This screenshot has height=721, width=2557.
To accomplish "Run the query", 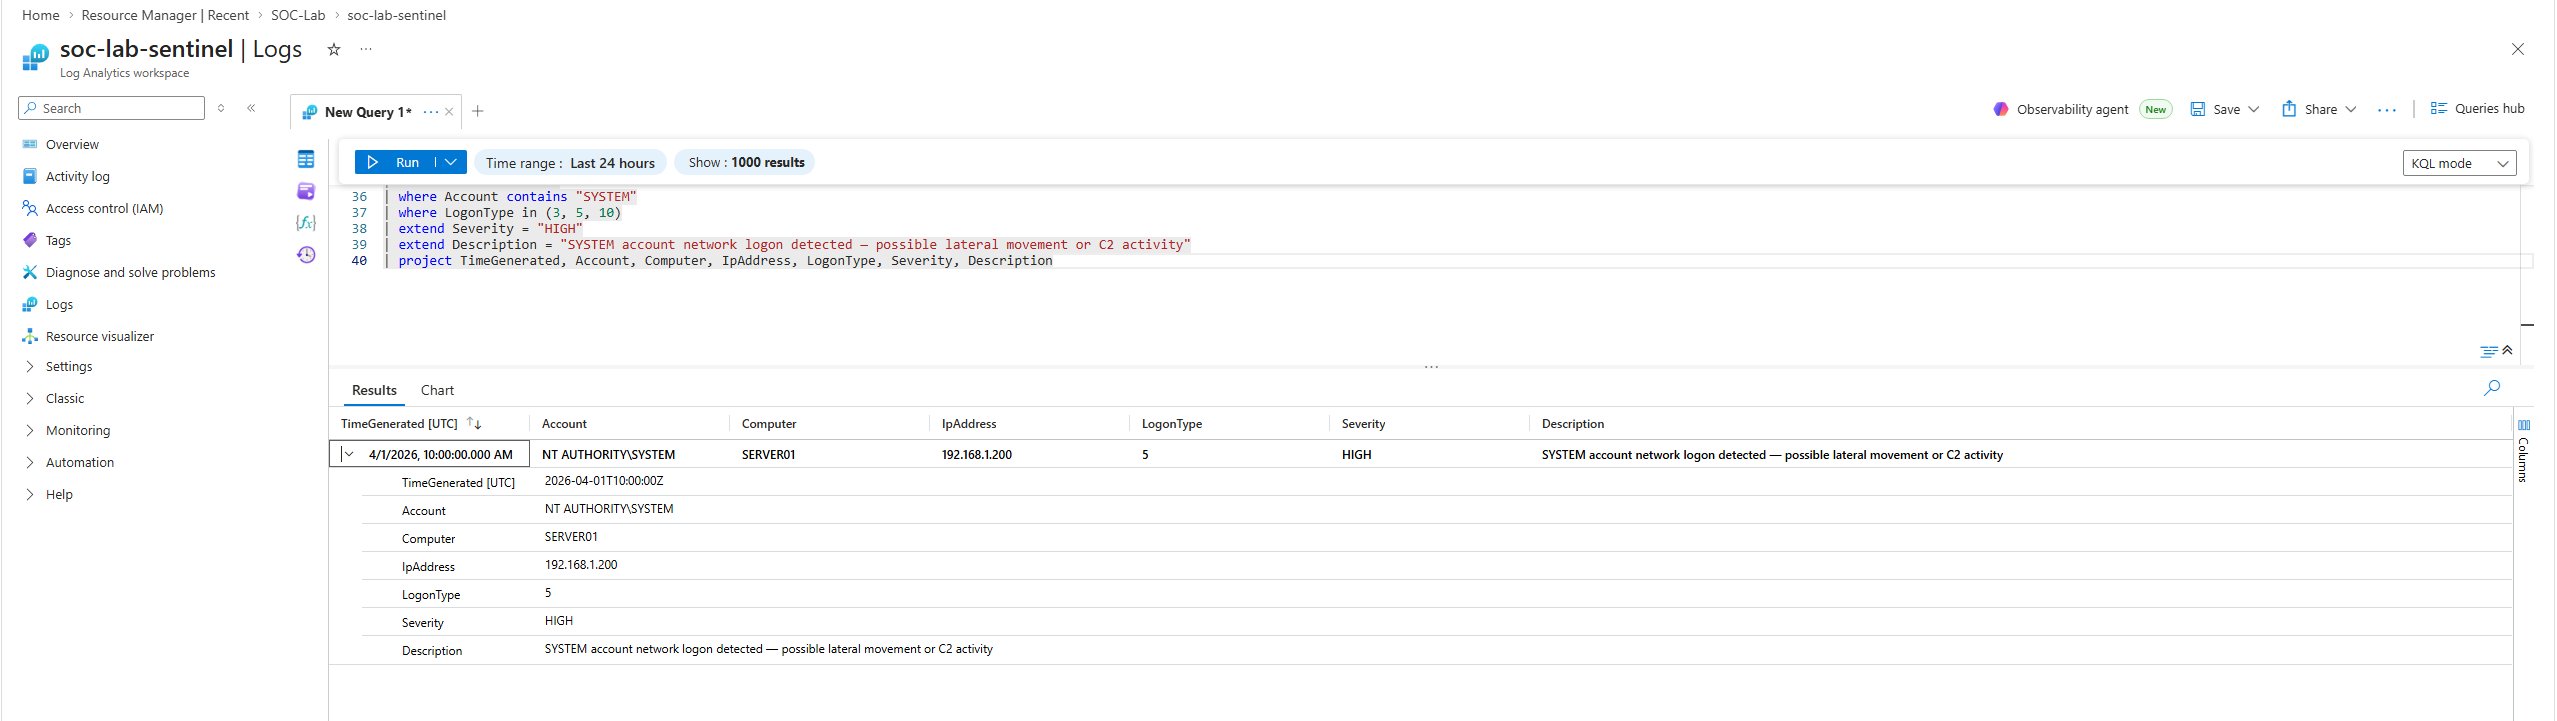I will [396, 162].
